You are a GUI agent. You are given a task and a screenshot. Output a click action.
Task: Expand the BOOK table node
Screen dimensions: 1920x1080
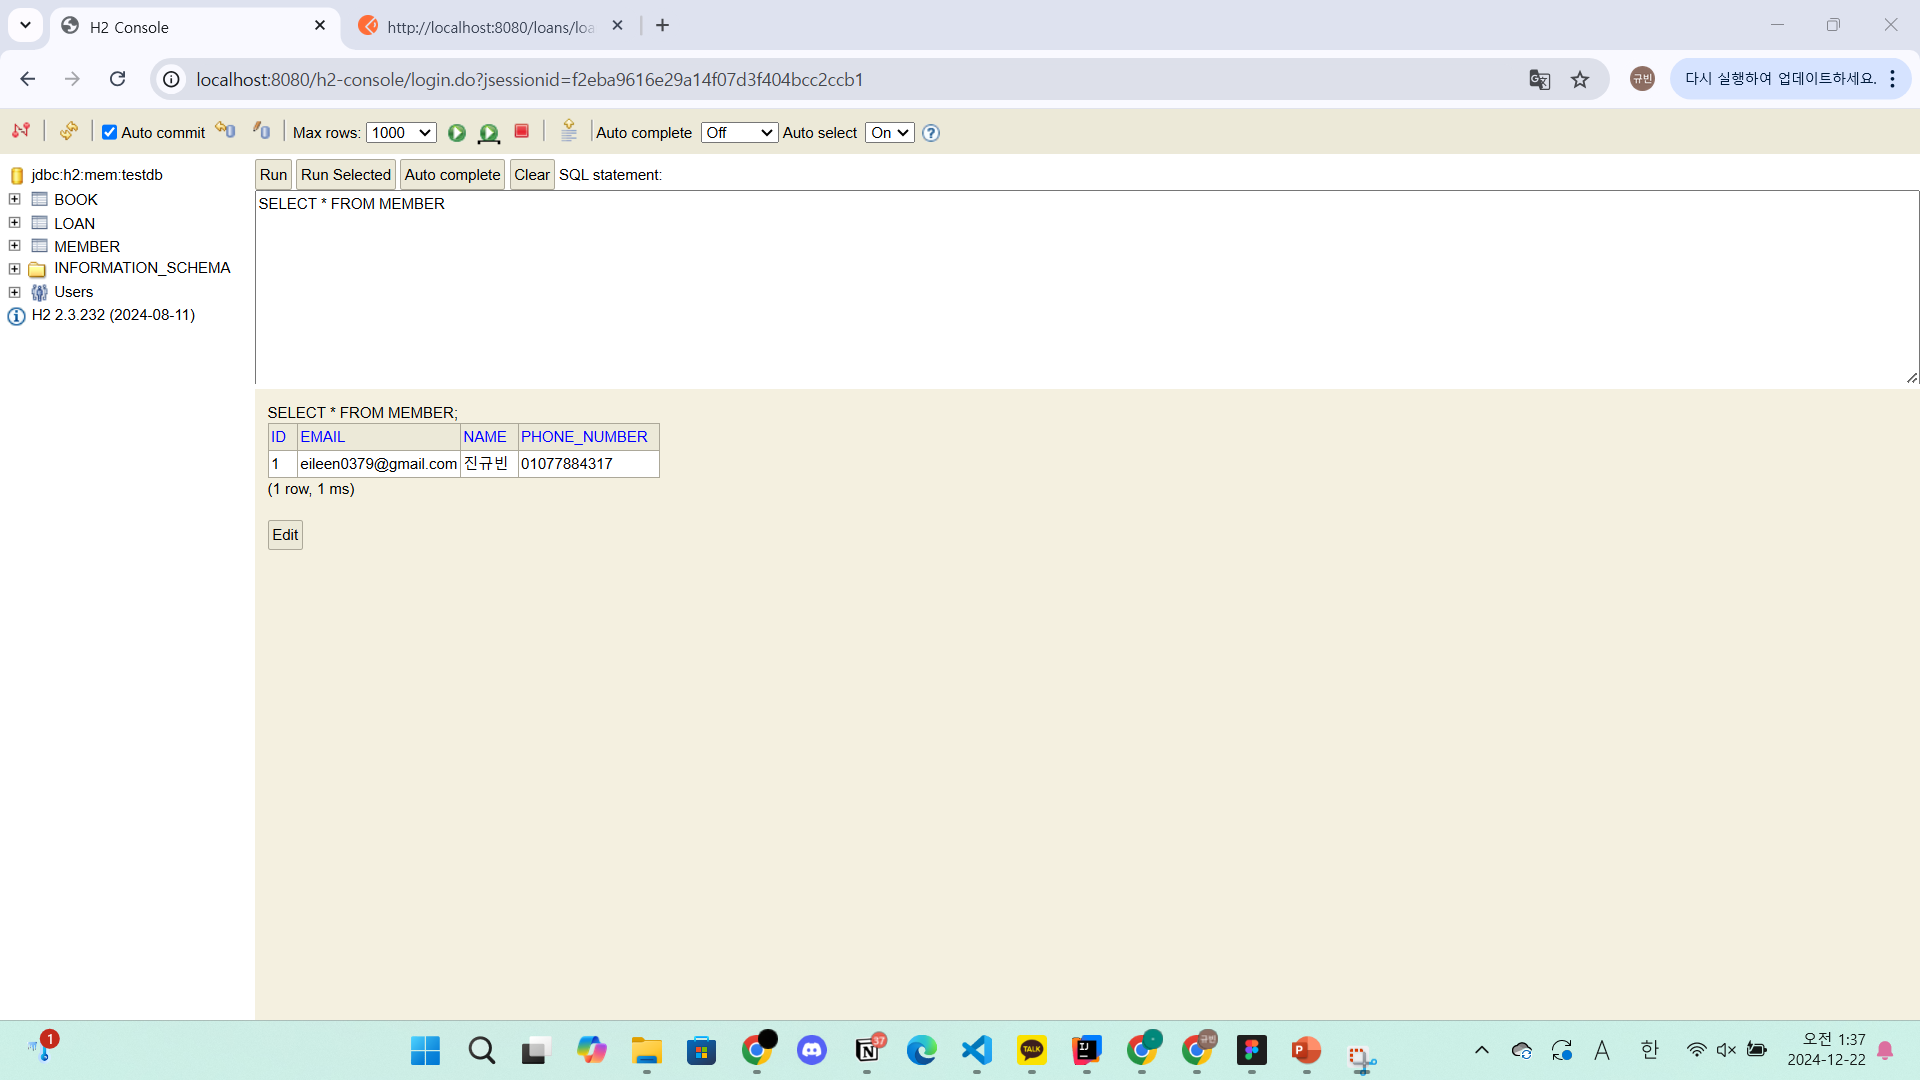[x=15, y=199]
